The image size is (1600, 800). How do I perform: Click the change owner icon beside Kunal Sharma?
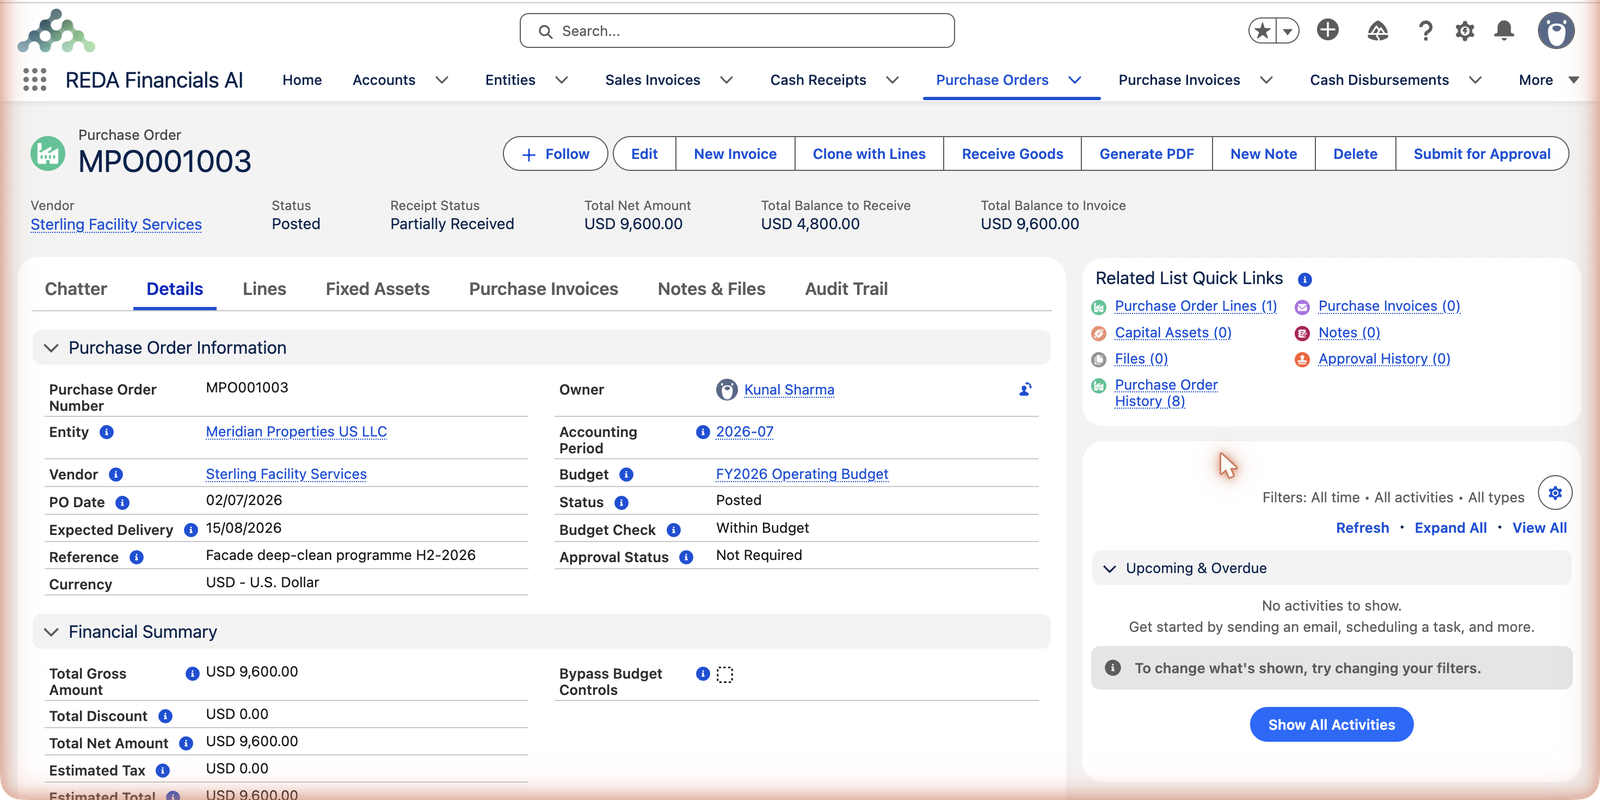[1025, 390]
